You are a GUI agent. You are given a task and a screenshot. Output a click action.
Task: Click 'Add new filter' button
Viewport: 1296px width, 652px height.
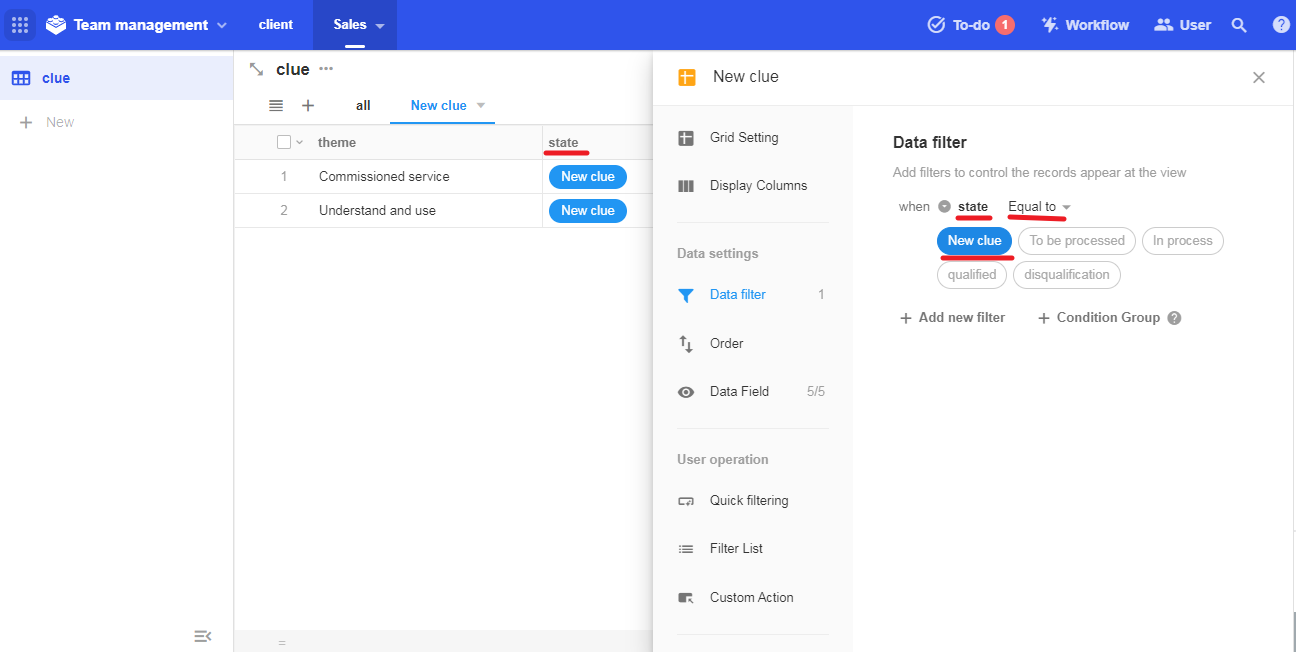tap(952, 318)
